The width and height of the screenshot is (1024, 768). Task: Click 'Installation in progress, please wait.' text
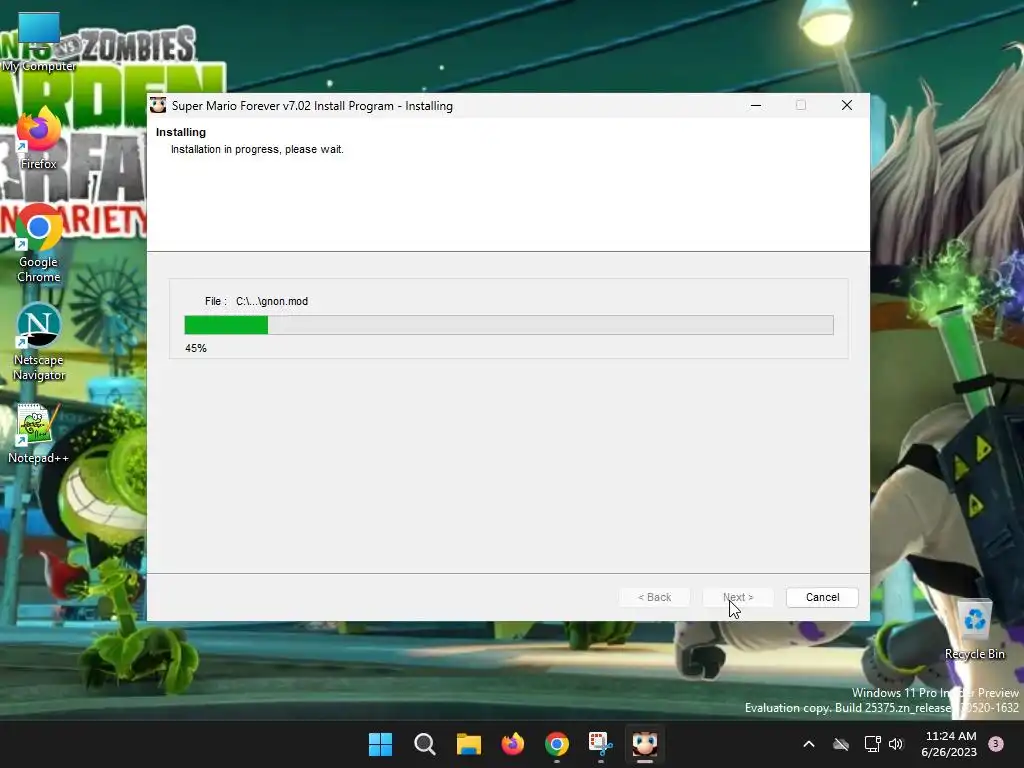257,149
